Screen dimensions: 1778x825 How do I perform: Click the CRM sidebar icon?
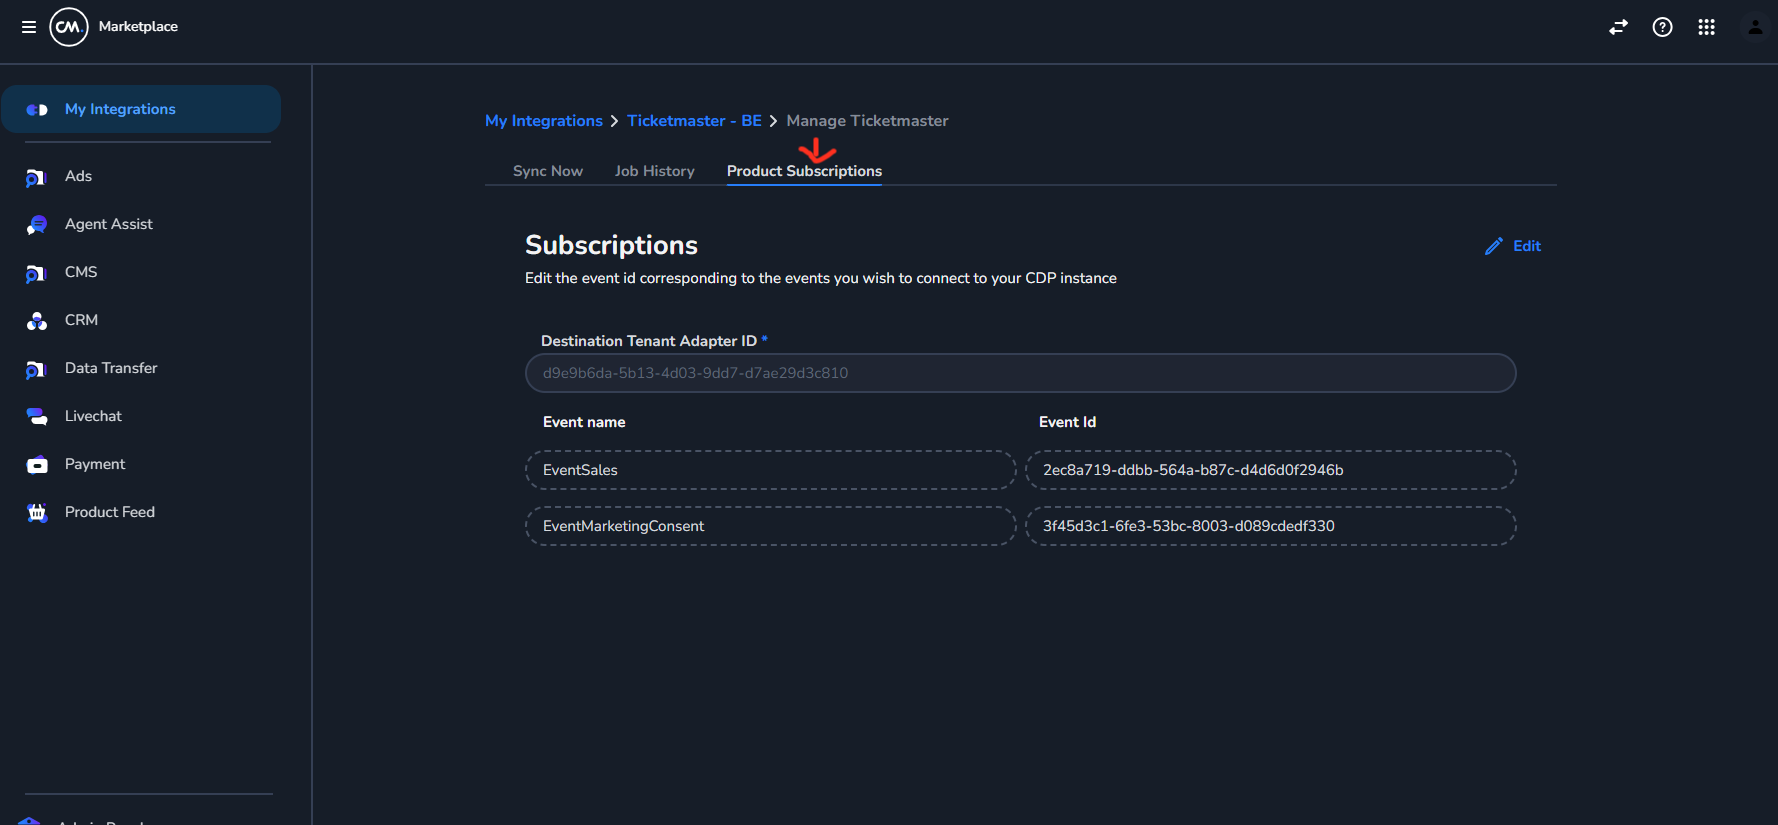pos(37,321)
